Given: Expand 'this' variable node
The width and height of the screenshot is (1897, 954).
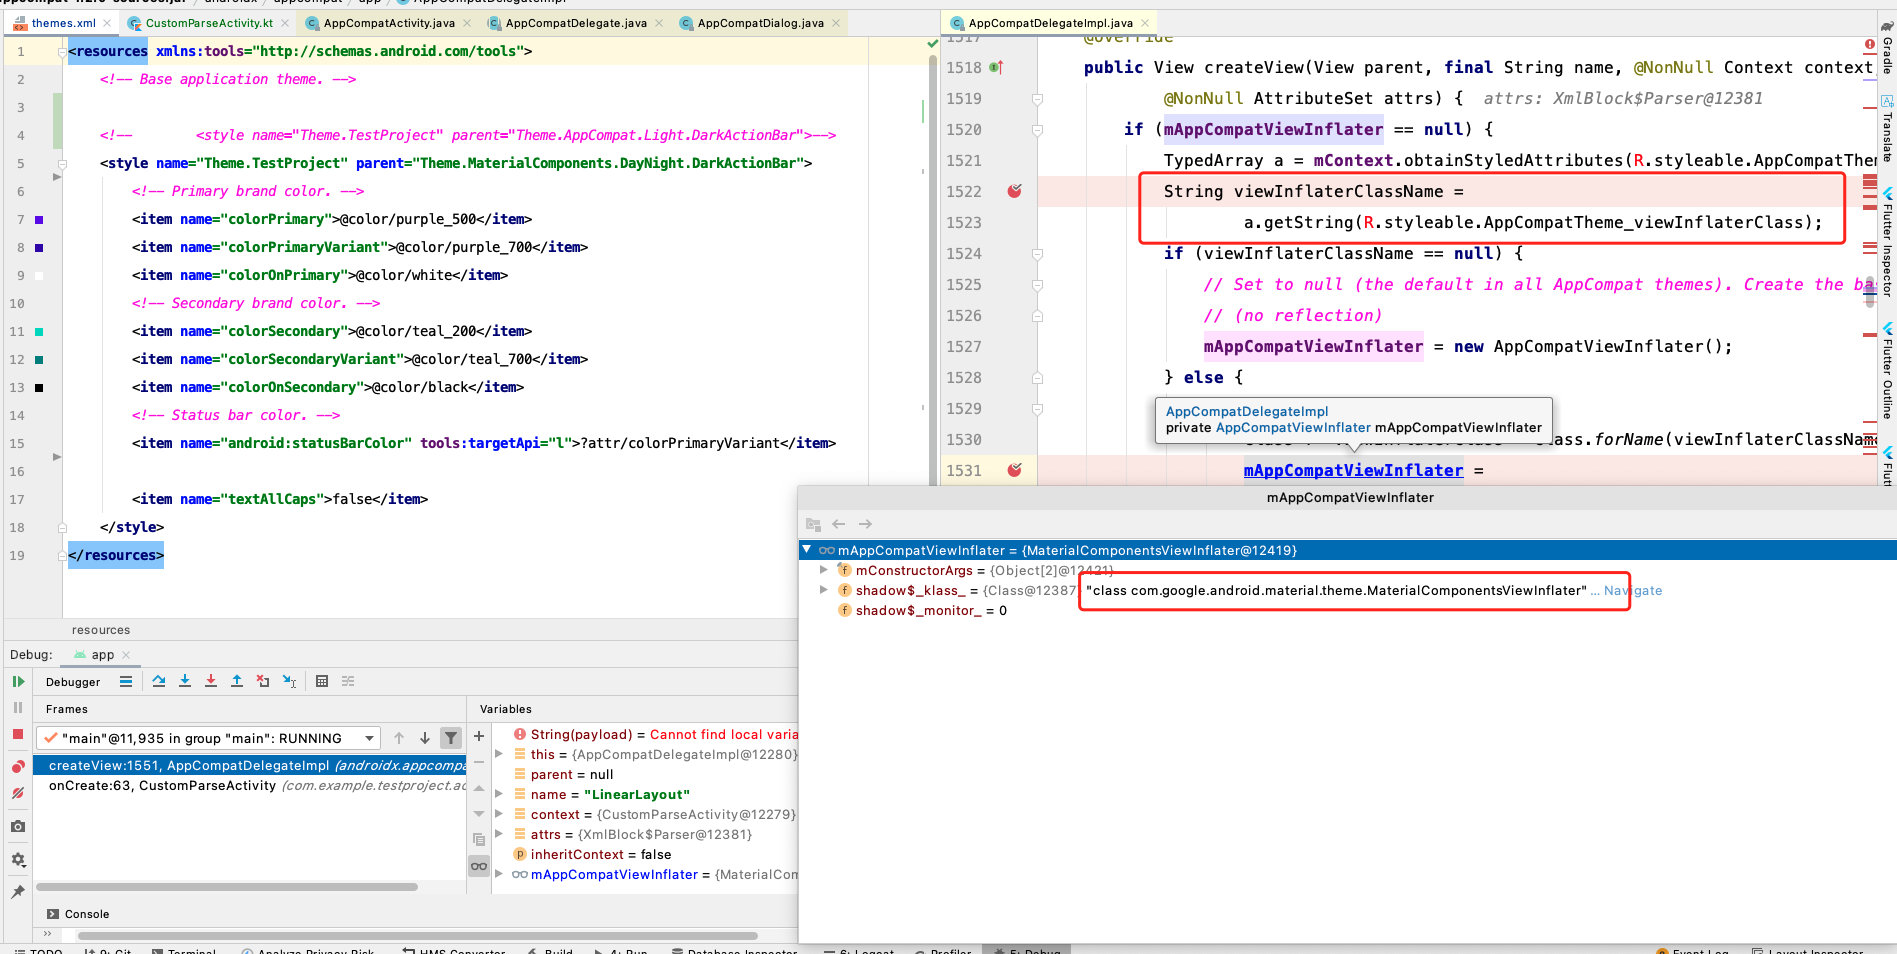Looking at the screenshot, I should tap(499, 754).
